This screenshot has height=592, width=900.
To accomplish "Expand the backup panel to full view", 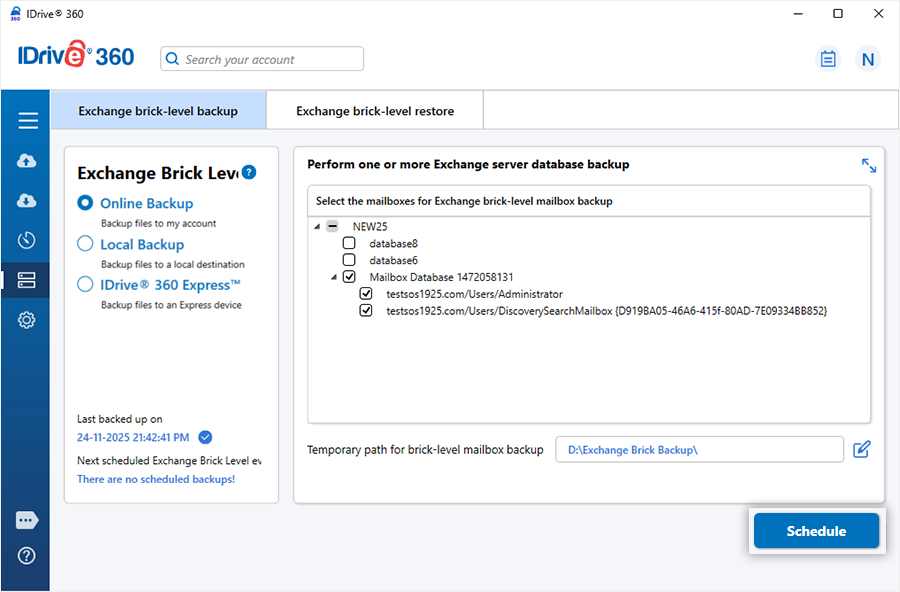I will click(x=868, y=165).
